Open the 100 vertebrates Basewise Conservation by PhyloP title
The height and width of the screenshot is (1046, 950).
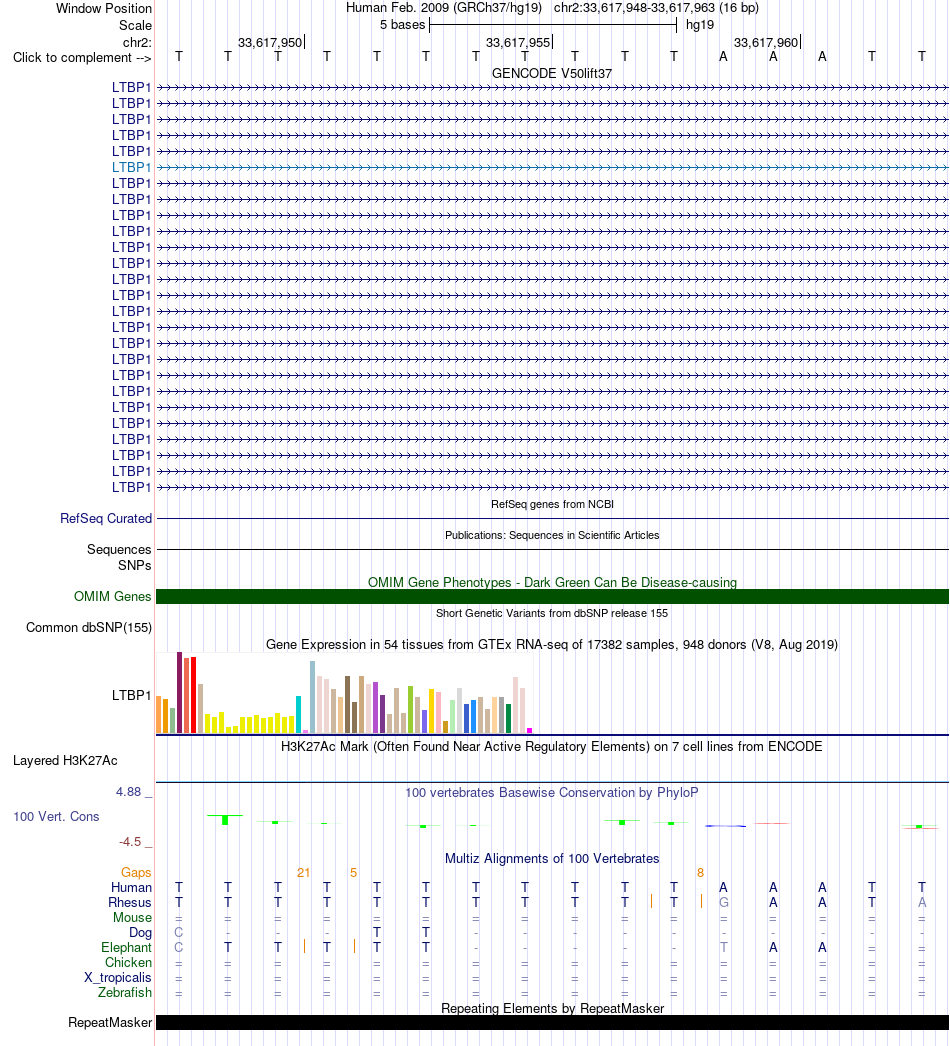[x=552, y=793]
